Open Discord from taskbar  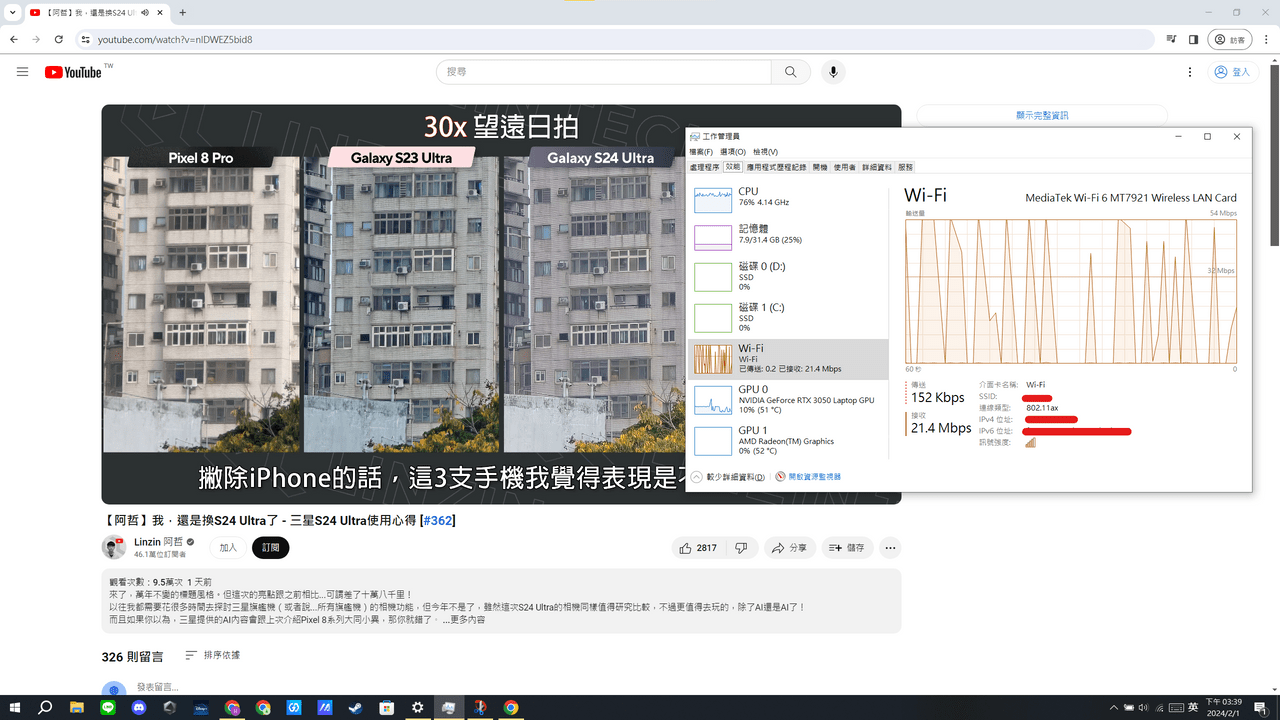point(139,707)
